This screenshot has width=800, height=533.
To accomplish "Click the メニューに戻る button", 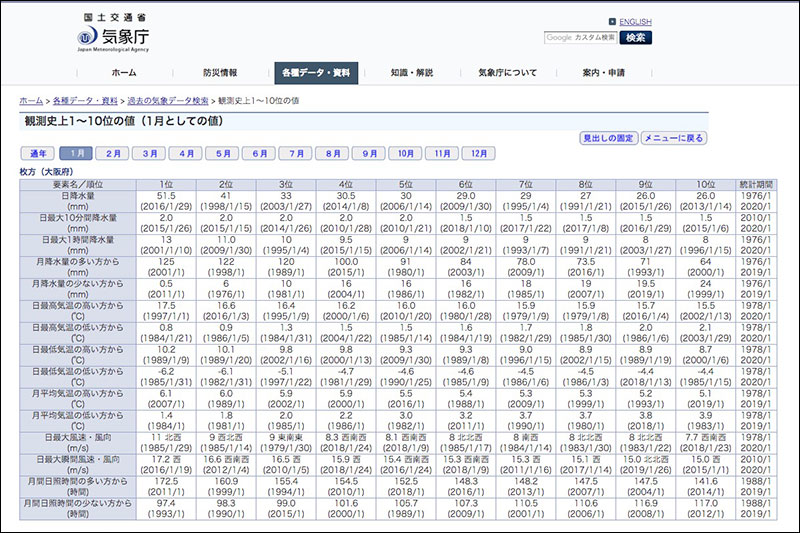I will [x=673, y=138].
